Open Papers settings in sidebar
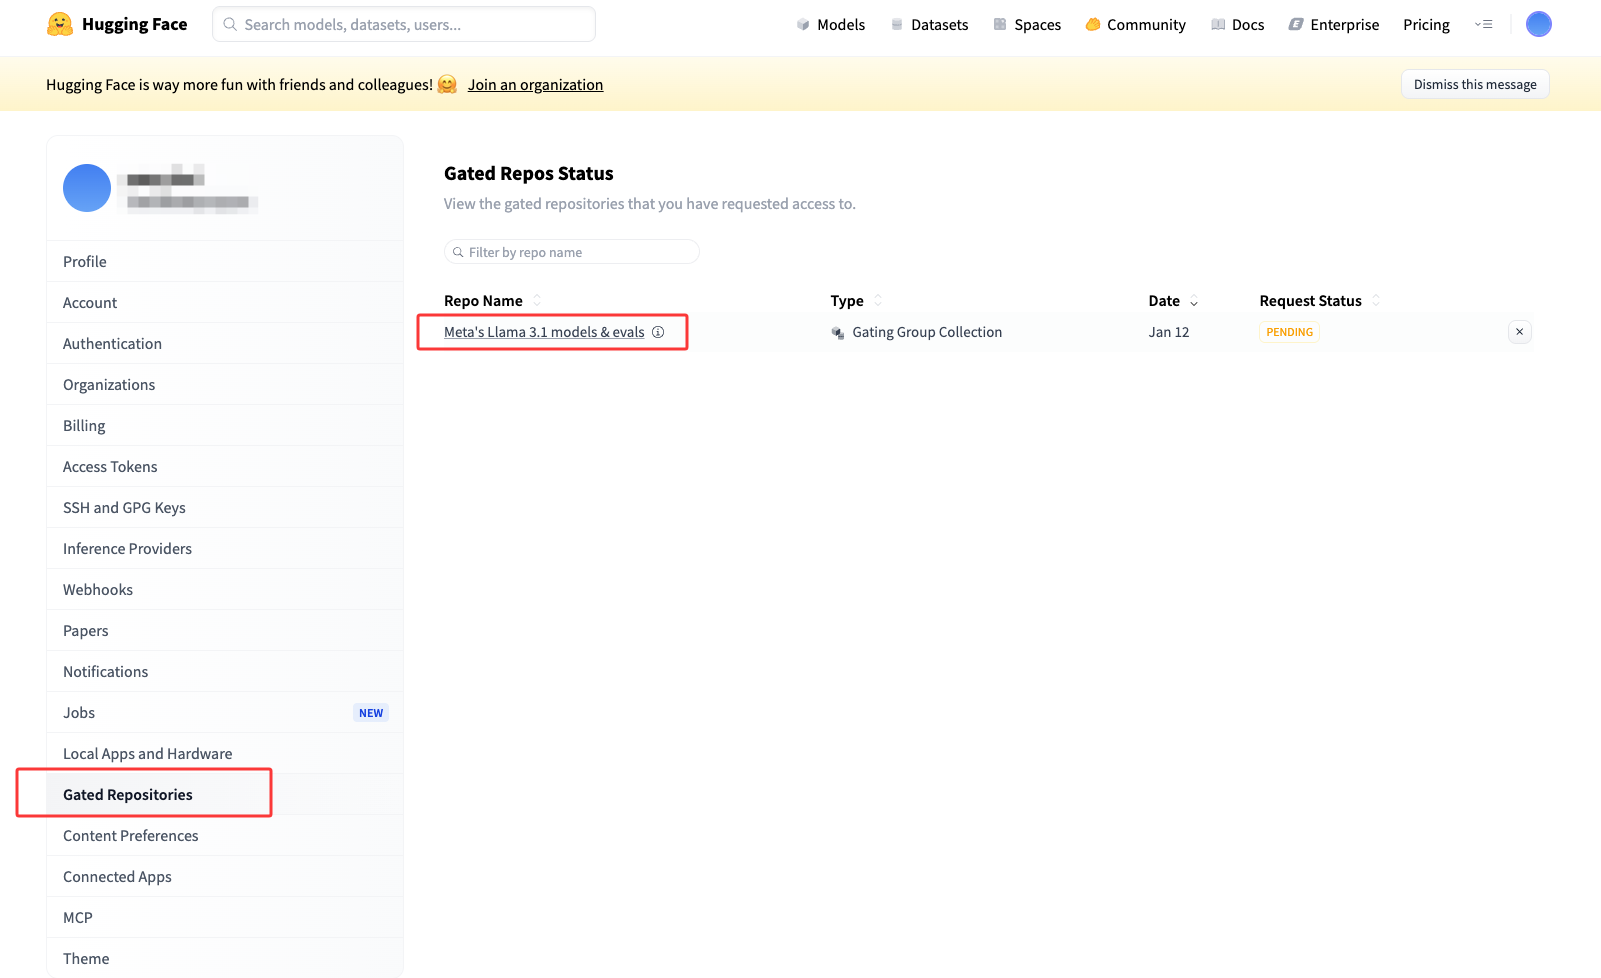Screen dimensions: 1601x978 [x=225, y=630]
